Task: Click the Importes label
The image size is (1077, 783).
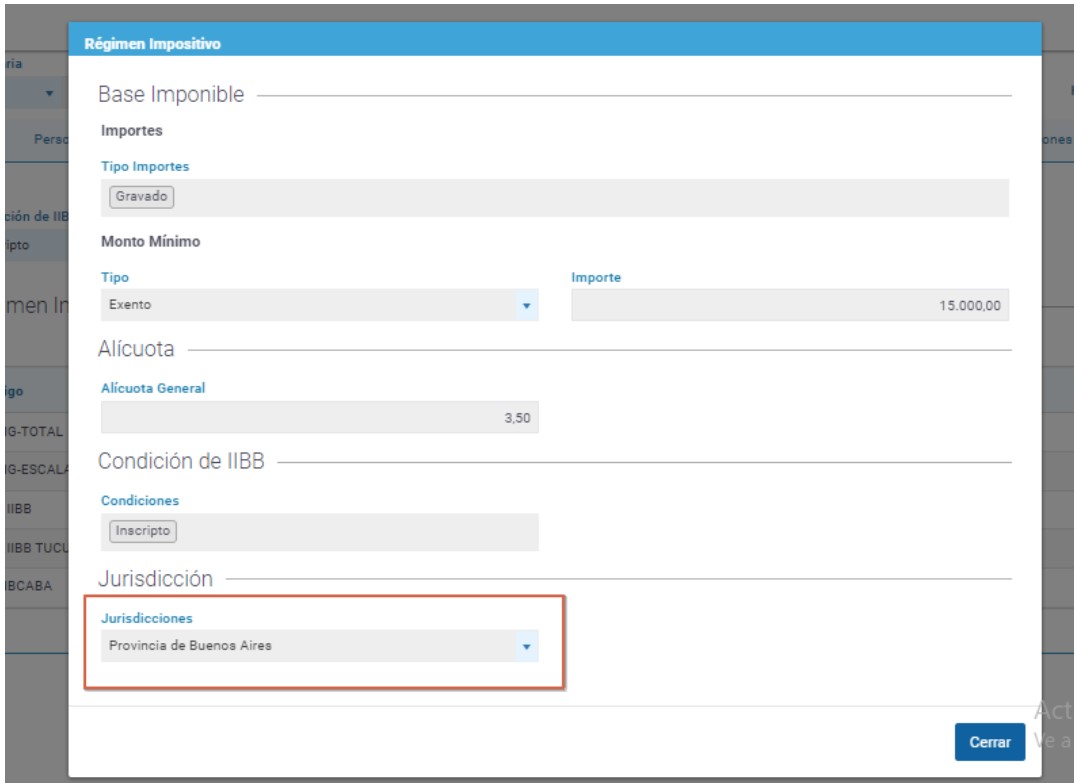Action: point(132,130)
